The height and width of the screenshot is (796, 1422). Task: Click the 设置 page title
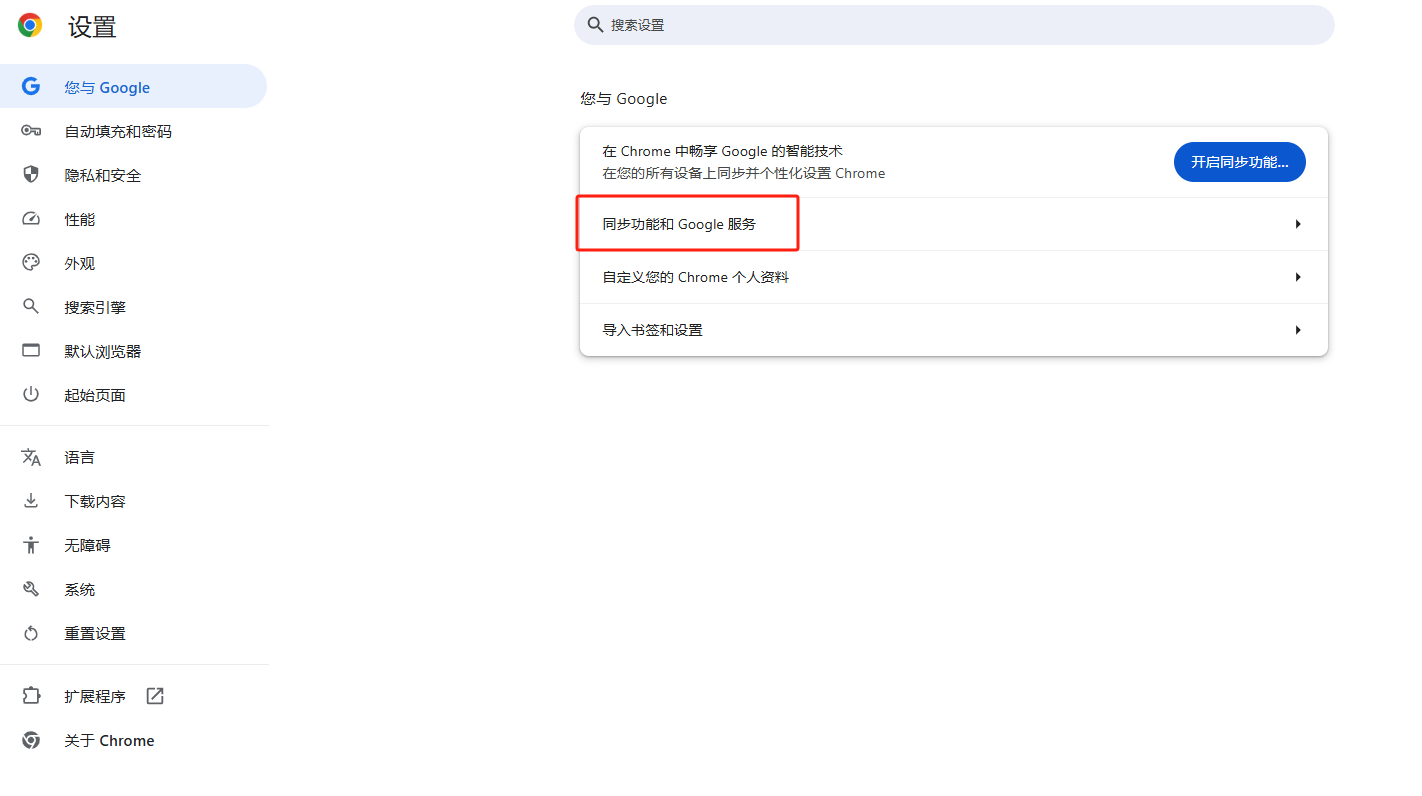[x=92, y=27]
